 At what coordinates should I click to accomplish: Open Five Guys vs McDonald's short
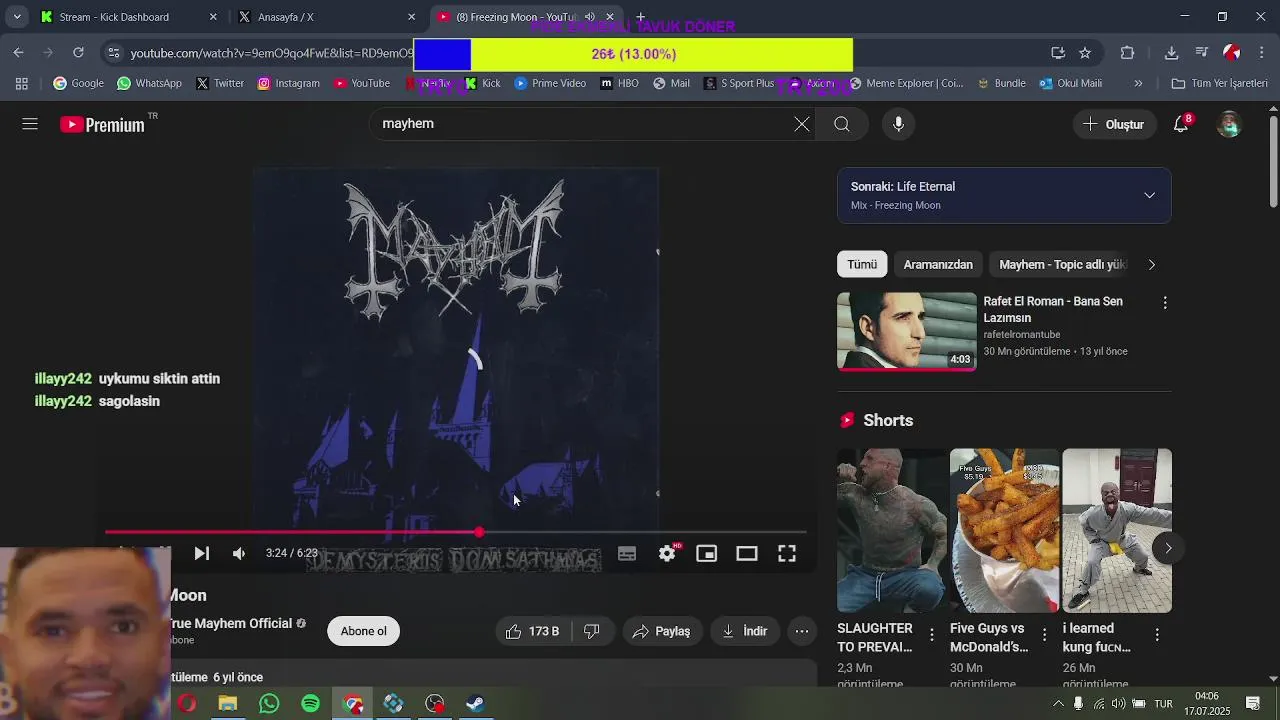tap(1004, 530)
